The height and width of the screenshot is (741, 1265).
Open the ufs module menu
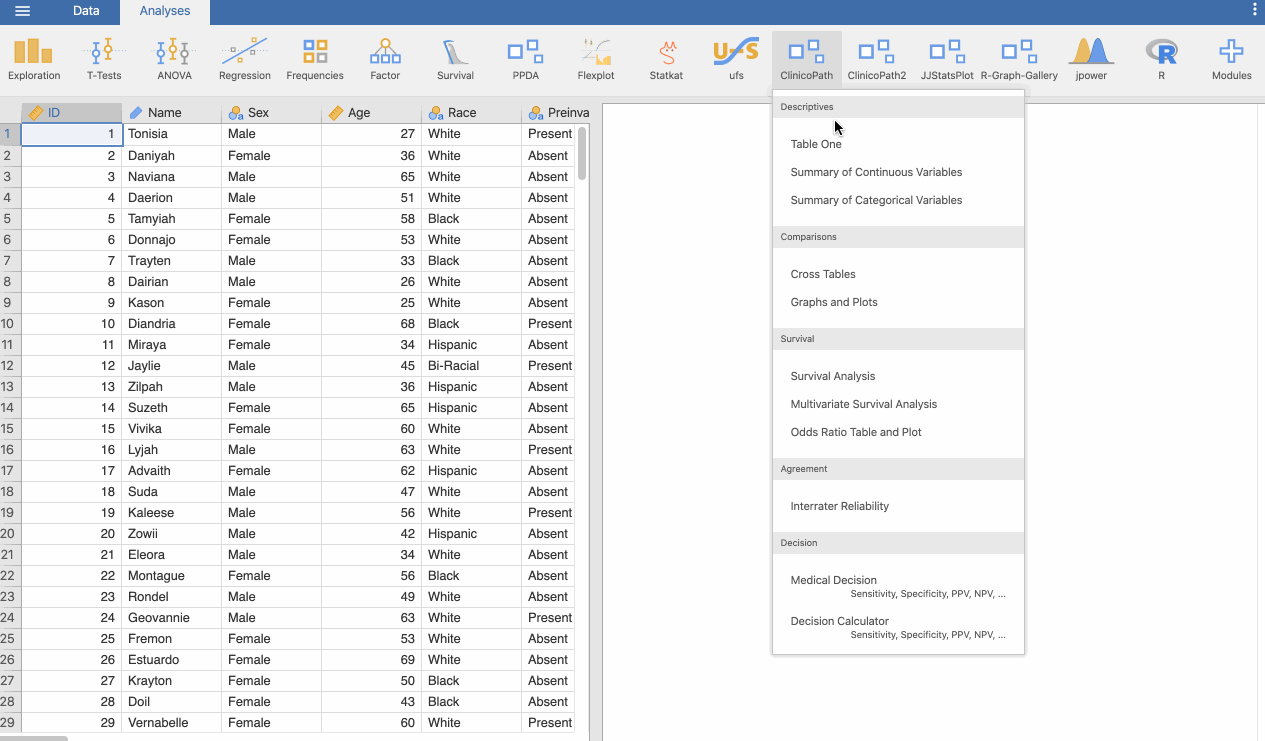point(736,60)
